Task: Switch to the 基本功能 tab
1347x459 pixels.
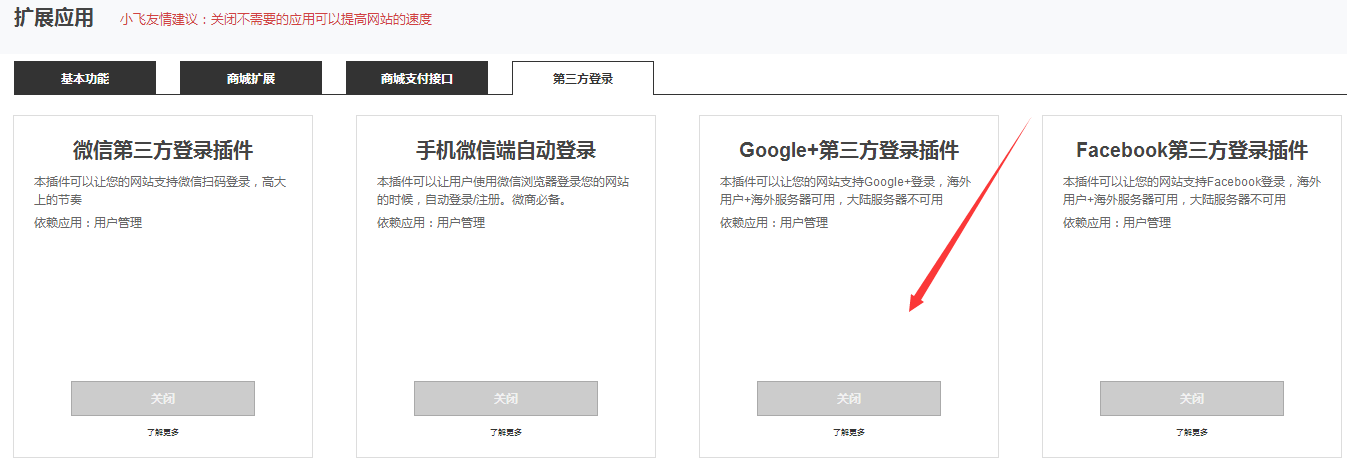Action: [x=85, y=78]
